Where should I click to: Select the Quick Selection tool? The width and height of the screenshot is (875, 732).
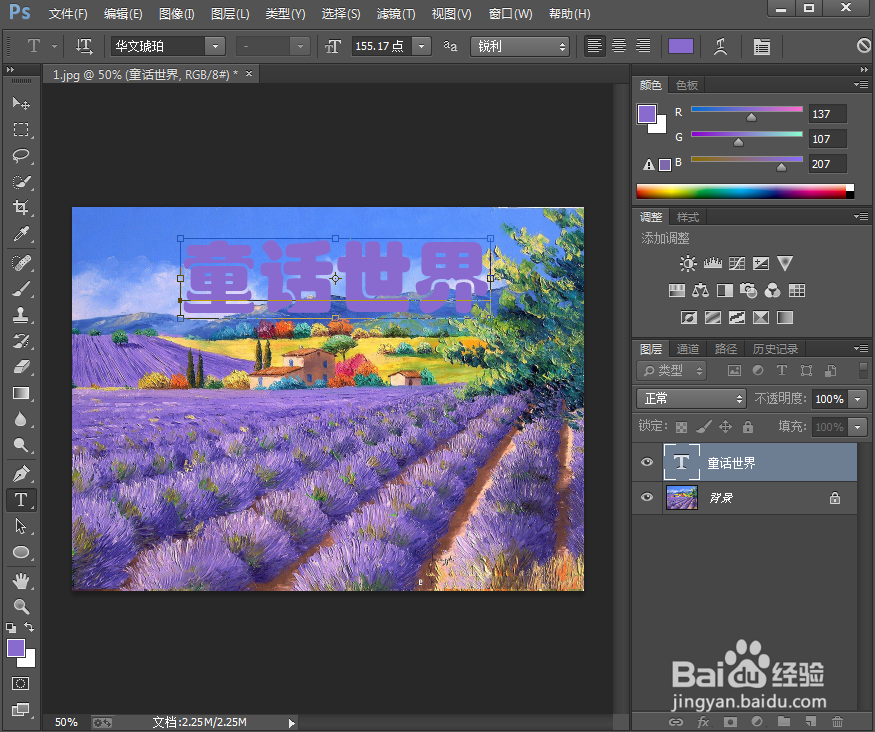21,182
